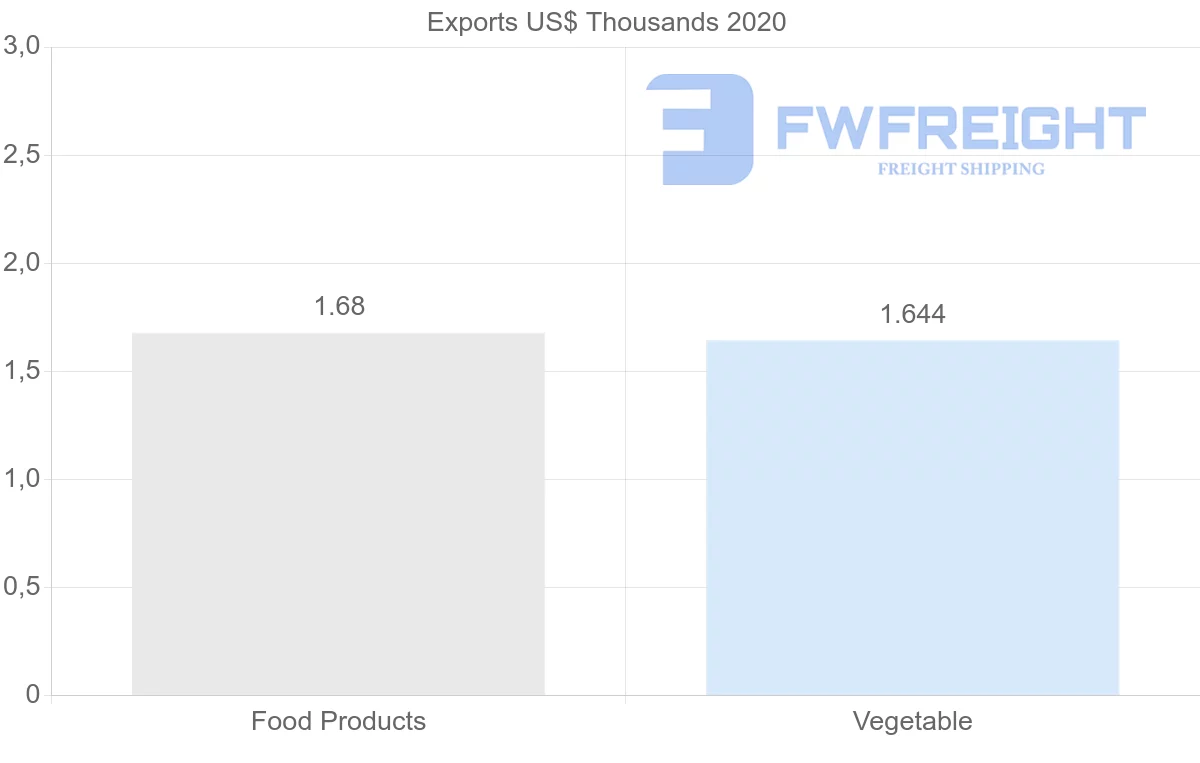Click the 2,5 y-axis tick label
The width and height of the screenshot is (1200, 763).
click(21, 155)
